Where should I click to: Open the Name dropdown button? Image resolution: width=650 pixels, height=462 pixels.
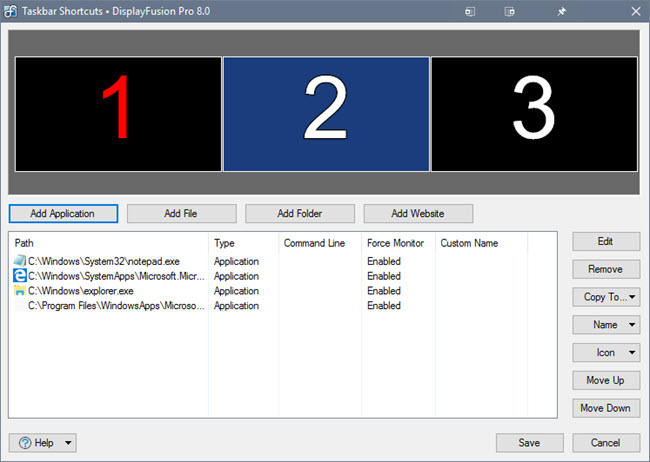coord(606,325)
